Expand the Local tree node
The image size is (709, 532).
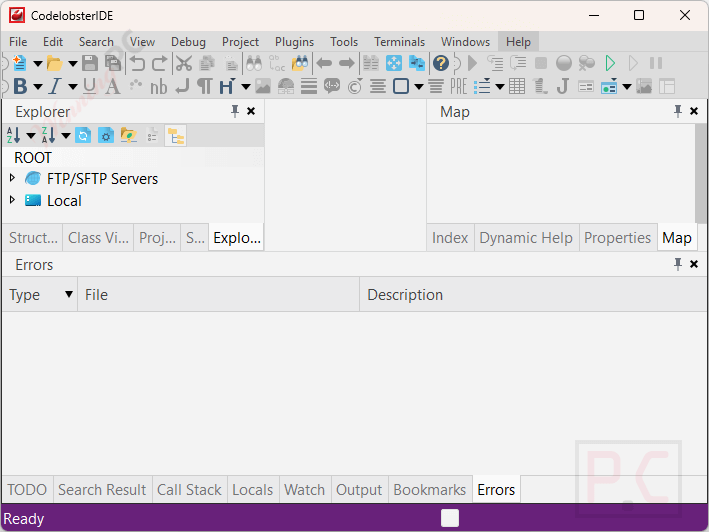tap(12, 200)
